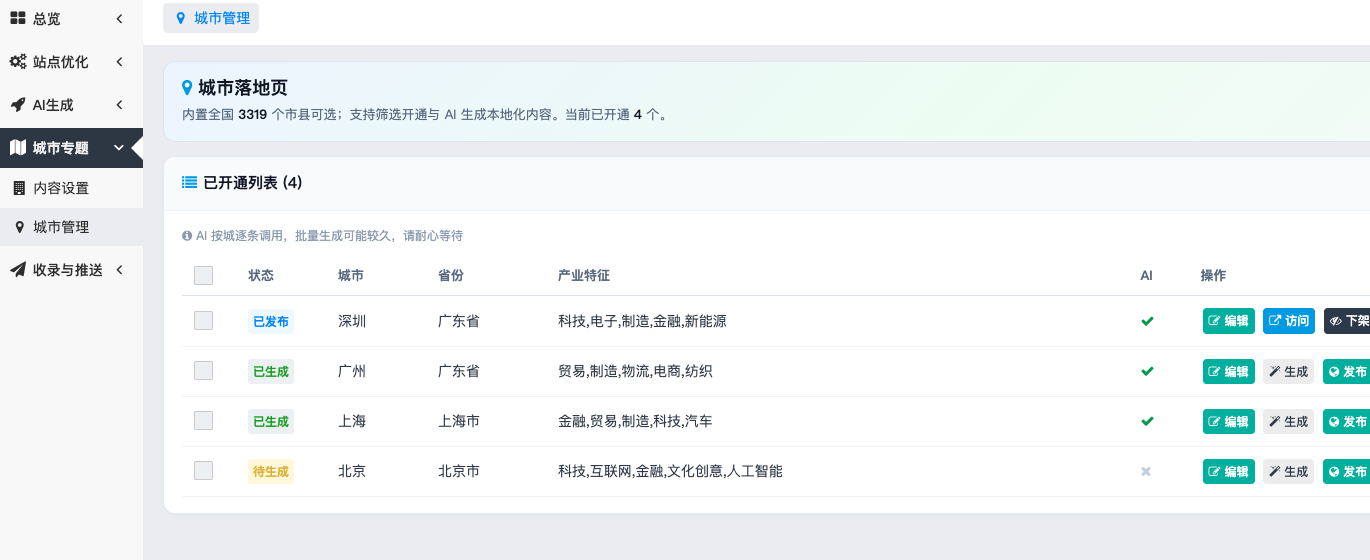Tick the checkbox for 北京 row

click(x=204, y=471)
